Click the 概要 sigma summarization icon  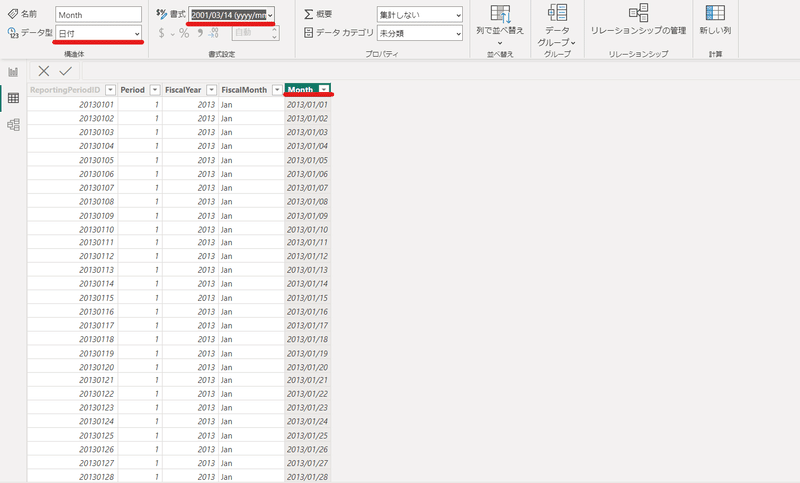(309, 14)
